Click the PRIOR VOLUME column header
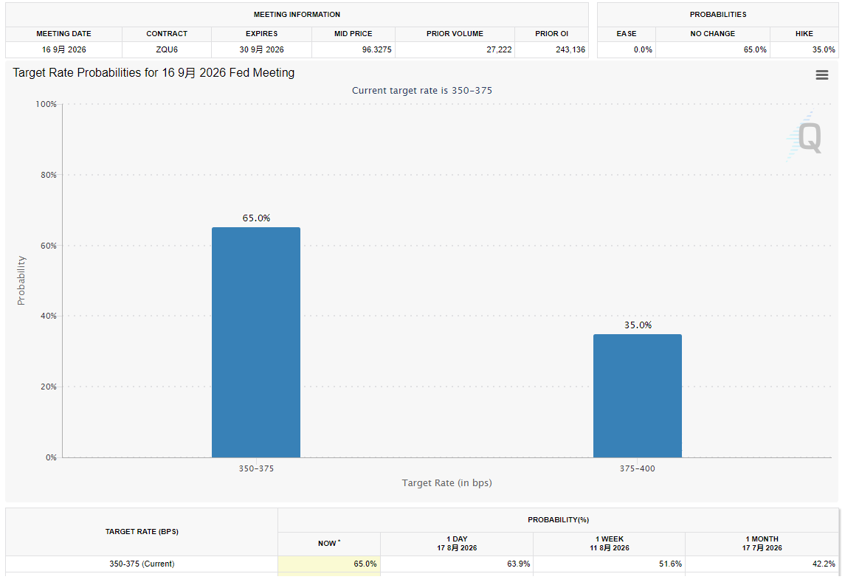845x585 pixels. coord(455,33)
